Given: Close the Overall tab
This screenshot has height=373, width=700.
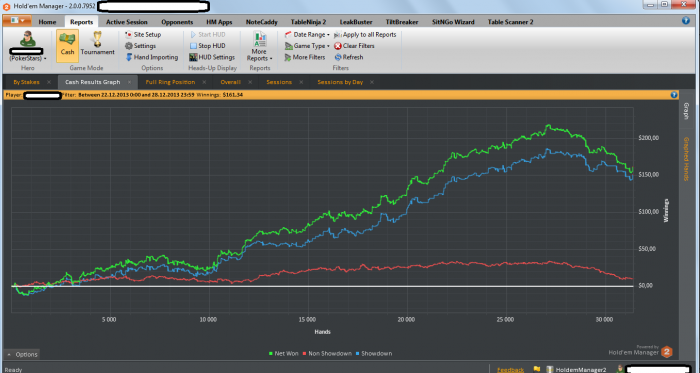Looking at the screenshot, I should 250,82.
